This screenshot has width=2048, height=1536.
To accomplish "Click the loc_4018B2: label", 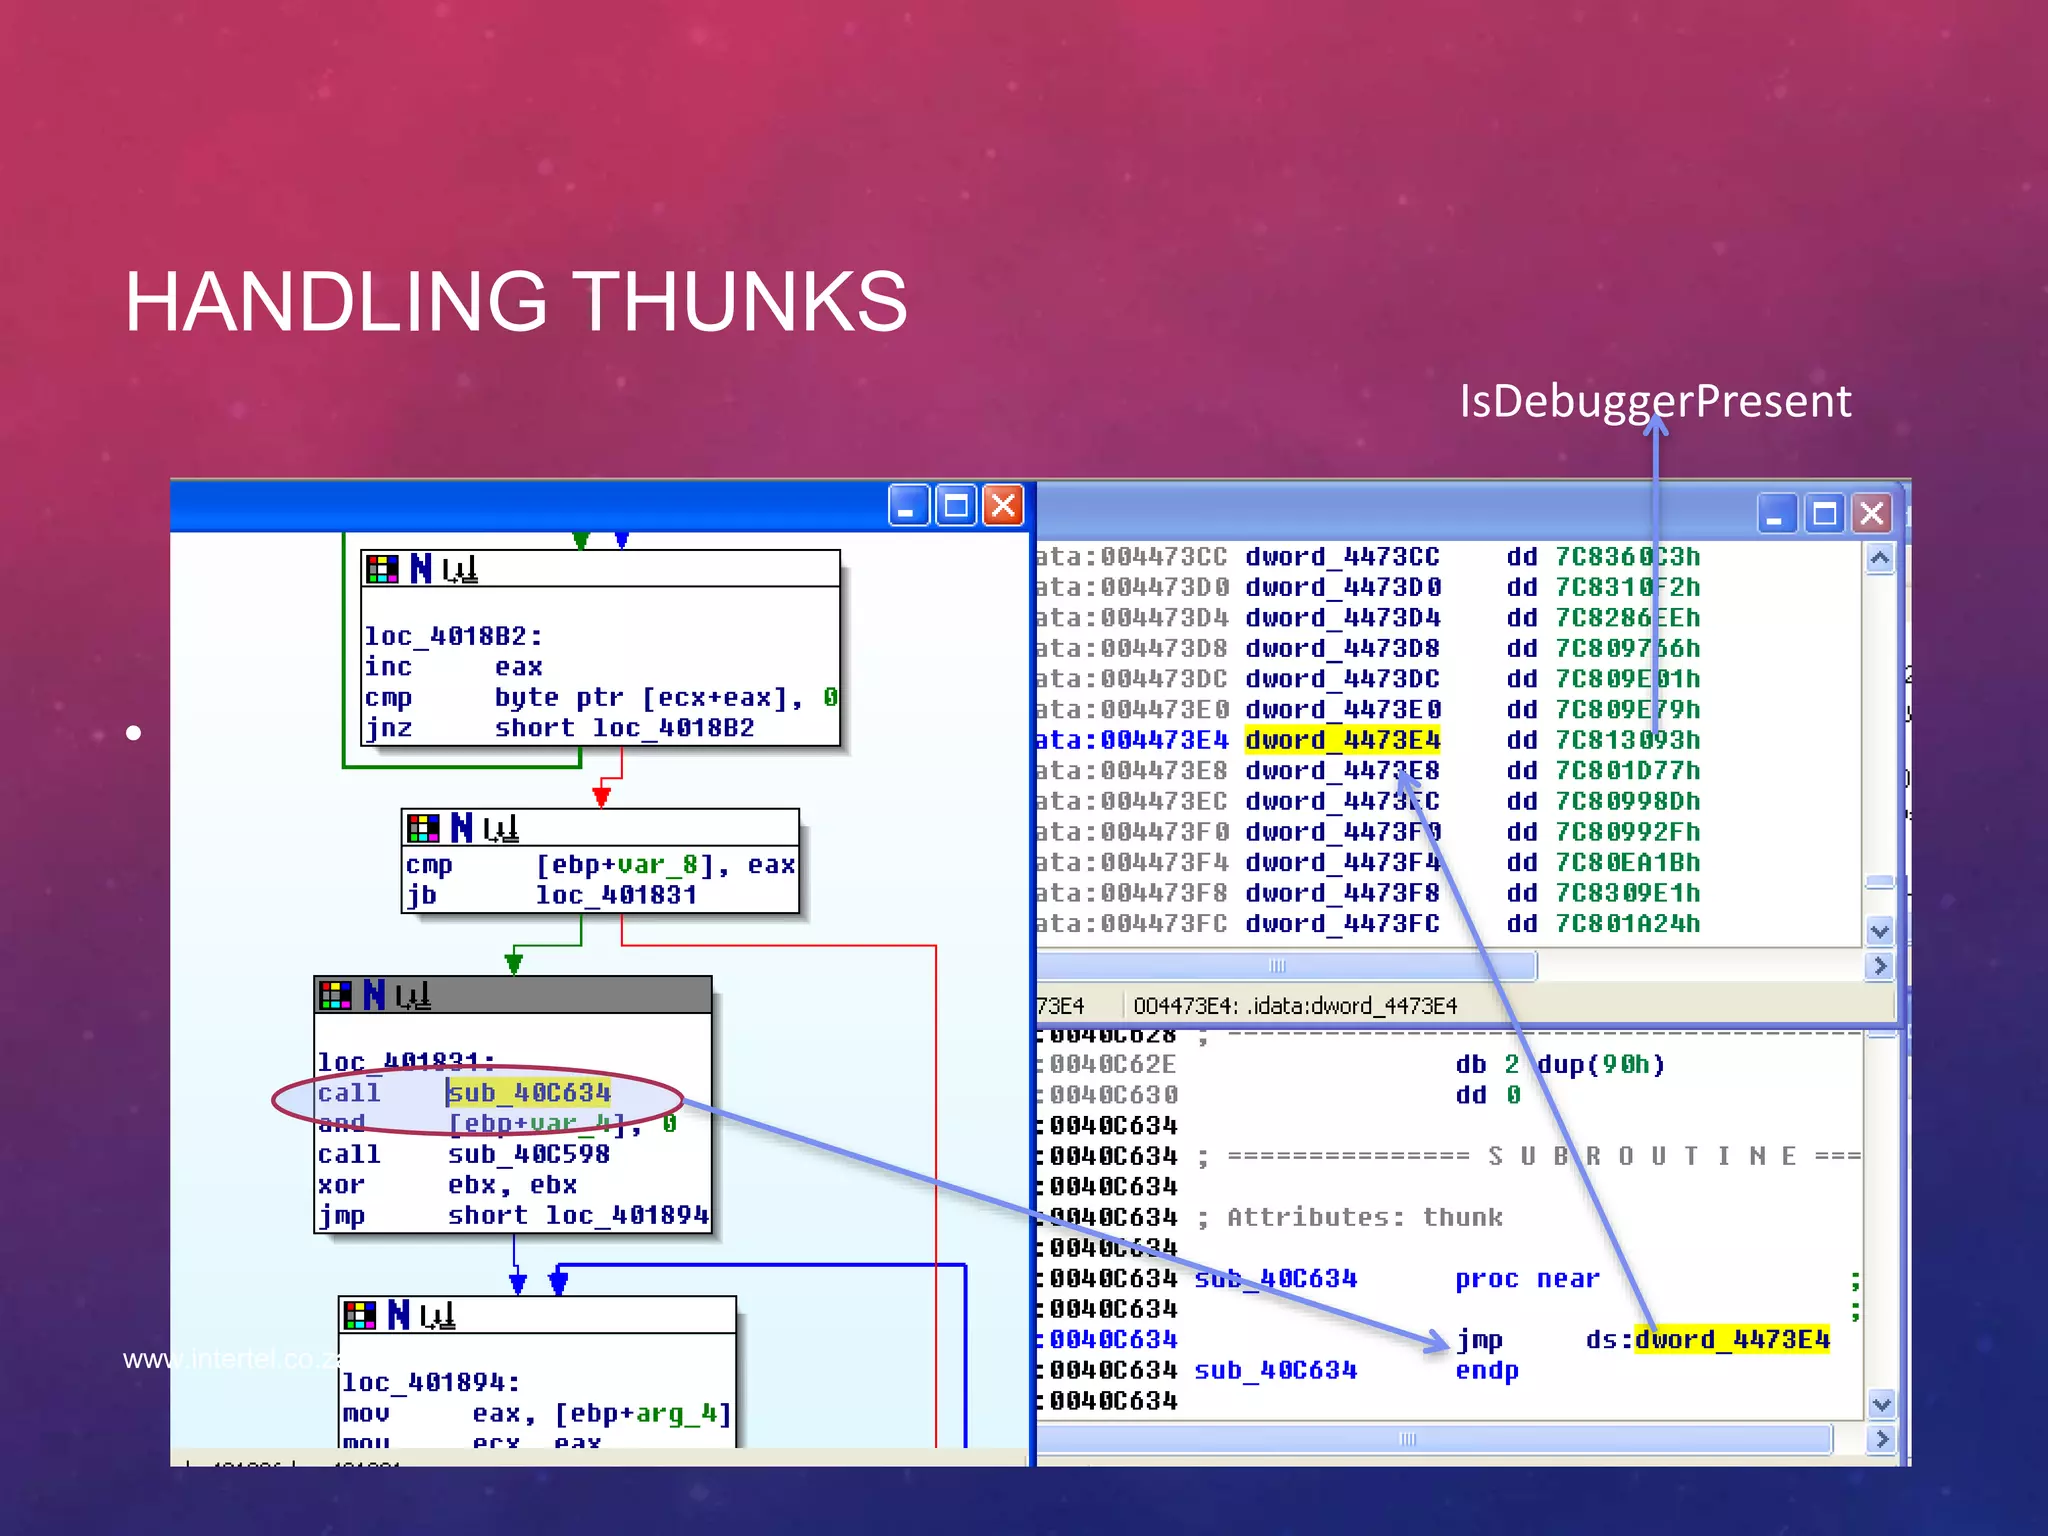I will pyautogui.click(x=454, y=636).
